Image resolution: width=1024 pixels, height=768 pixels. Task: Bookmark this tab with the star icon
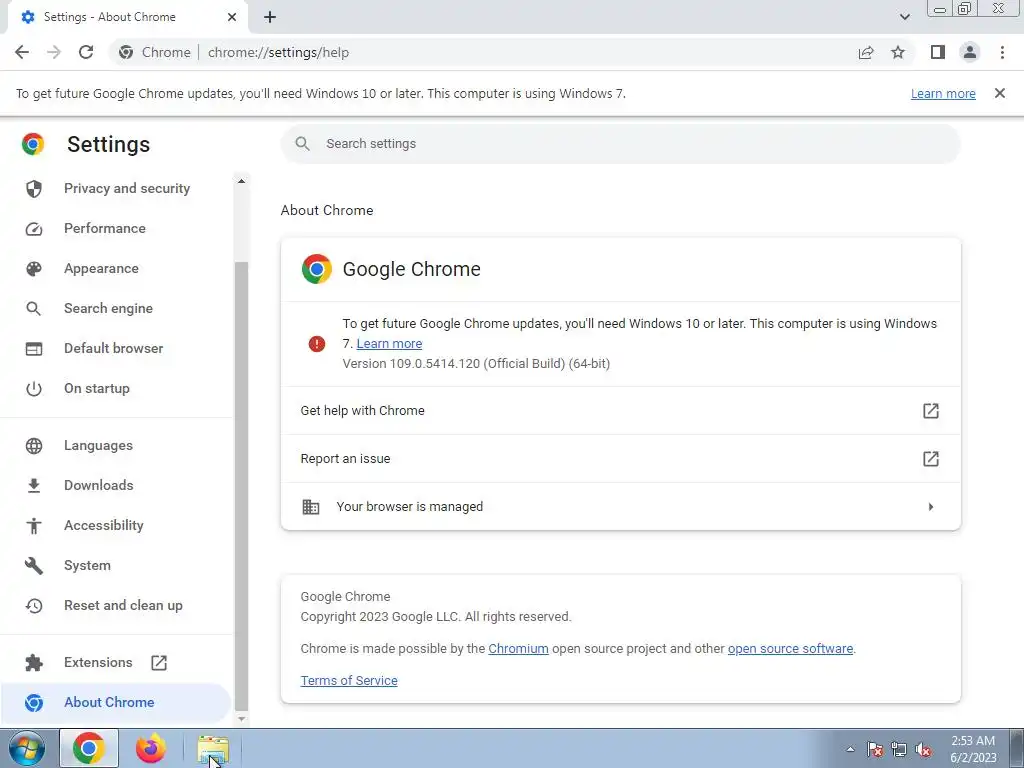tap(898, 52)
